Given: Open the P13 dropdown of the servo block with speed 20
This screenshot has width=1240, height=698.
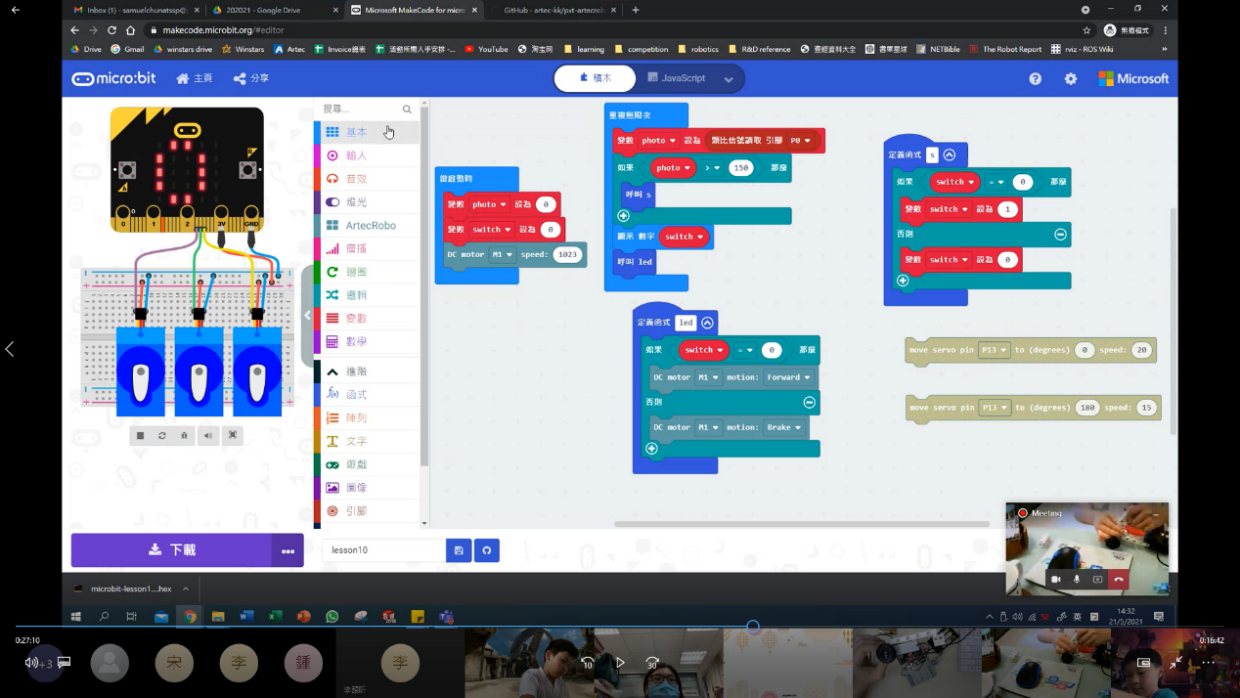Looking at the screenshot, I should 994,350.
